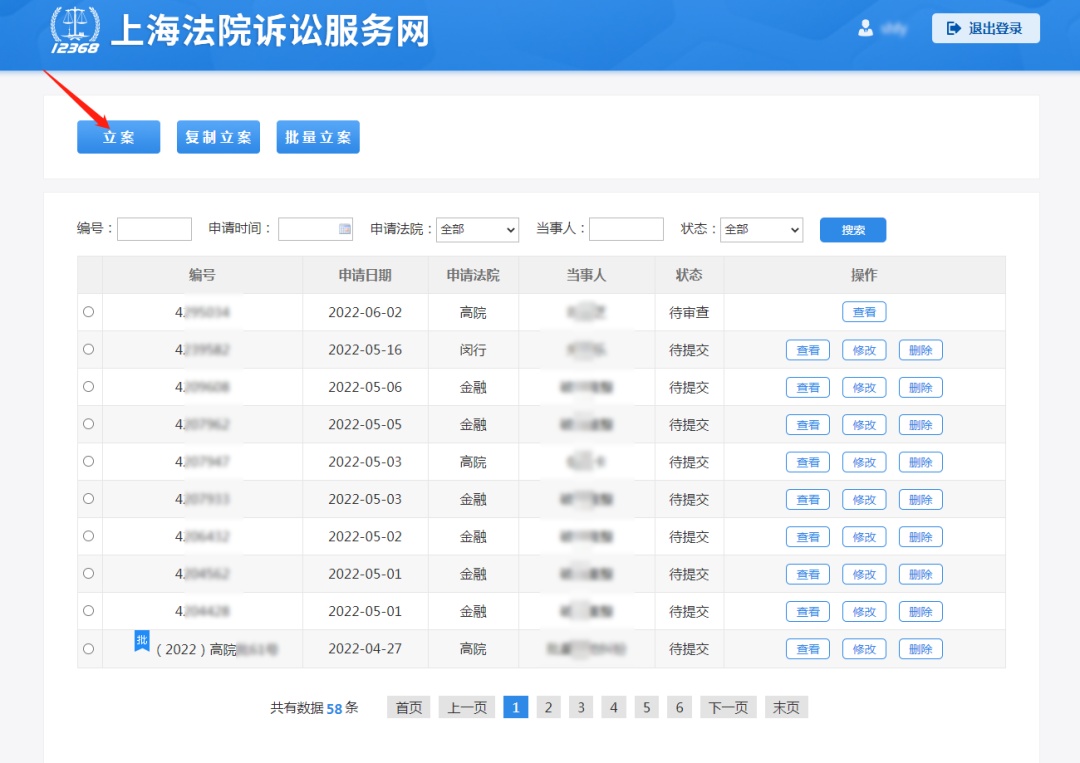Expand the 状态 dropdown
This screenshot has width=1080, height=763.
[761, 229]
